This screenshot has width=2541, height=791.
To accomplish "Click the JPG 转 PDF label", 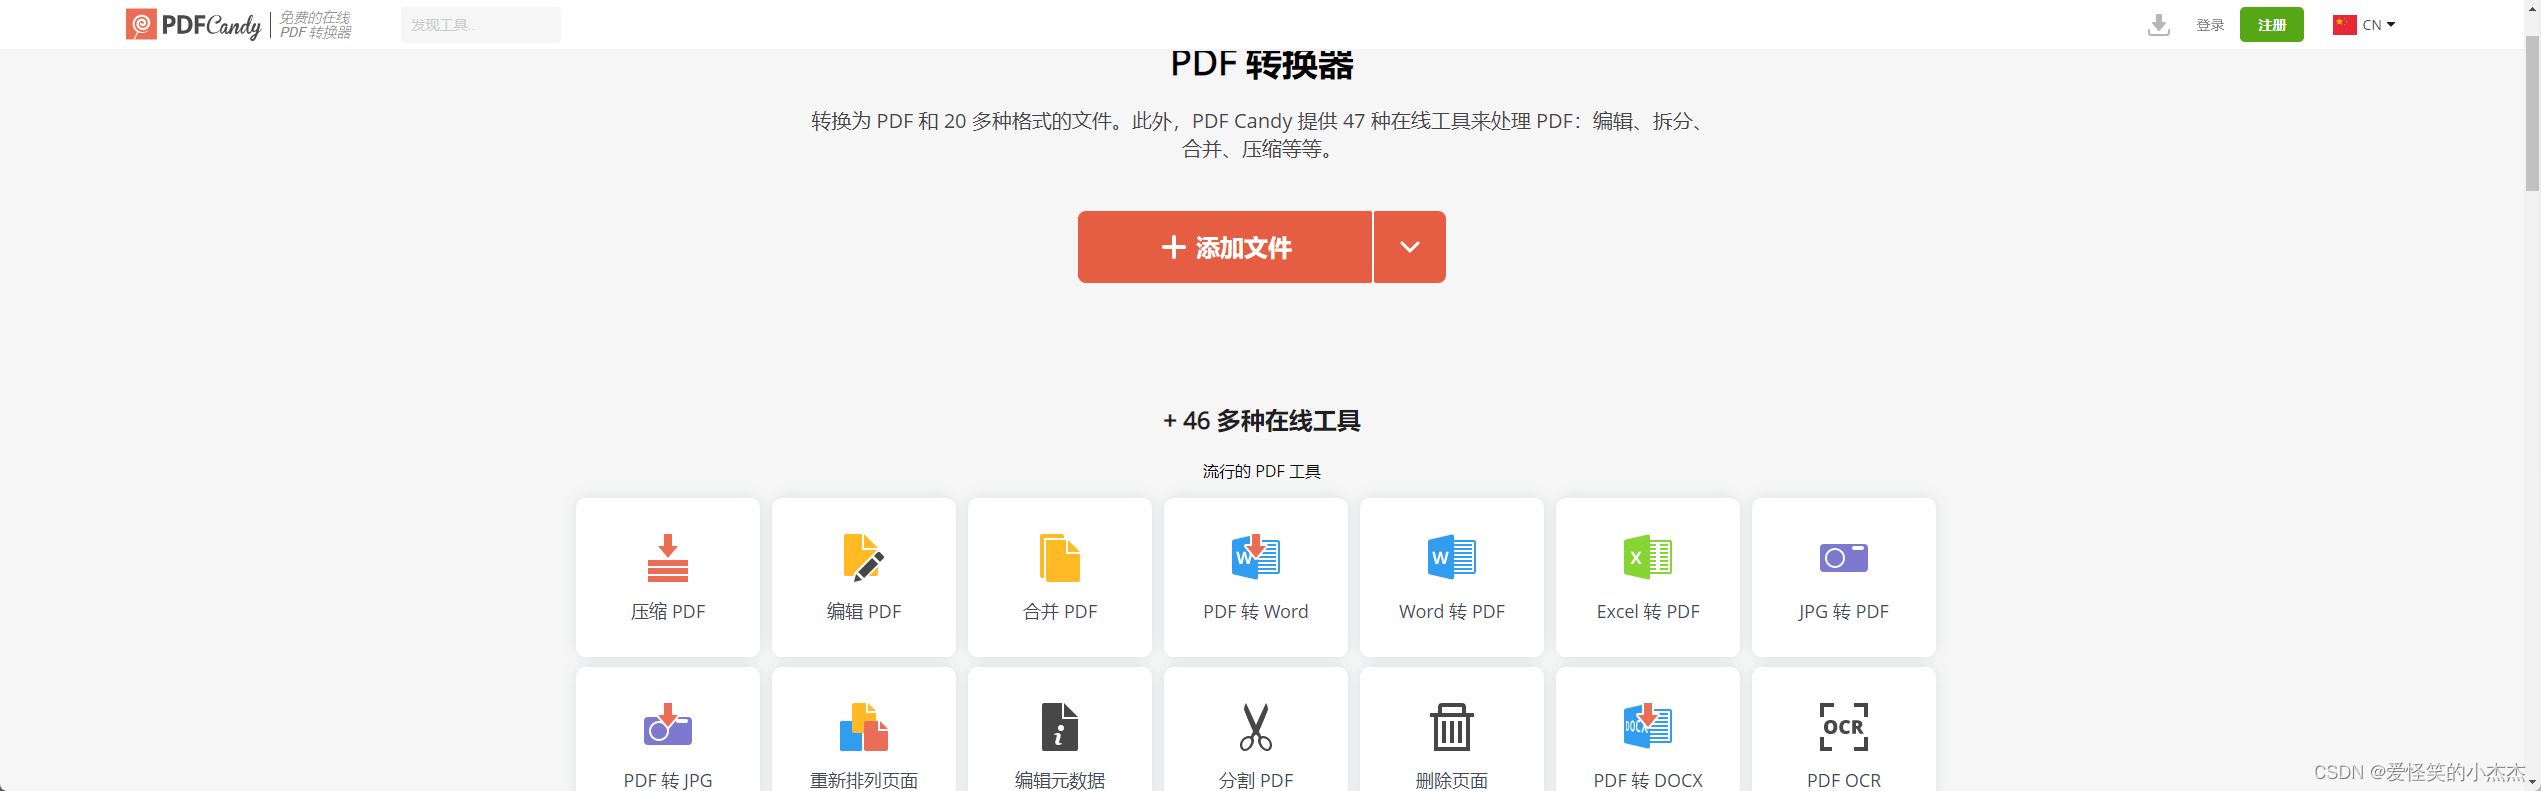I will (1844, 612).
